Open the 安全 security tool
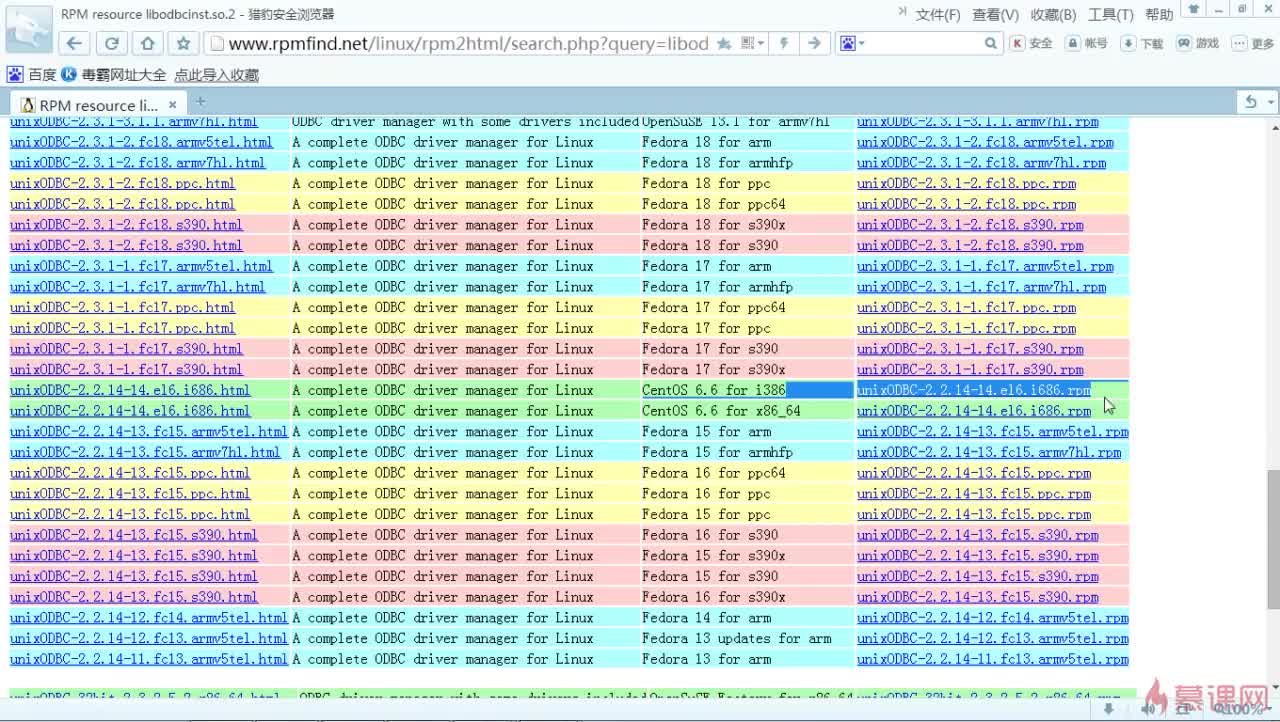The height and width of the screenshot is (722, 1280). (x=1032, y=43)
